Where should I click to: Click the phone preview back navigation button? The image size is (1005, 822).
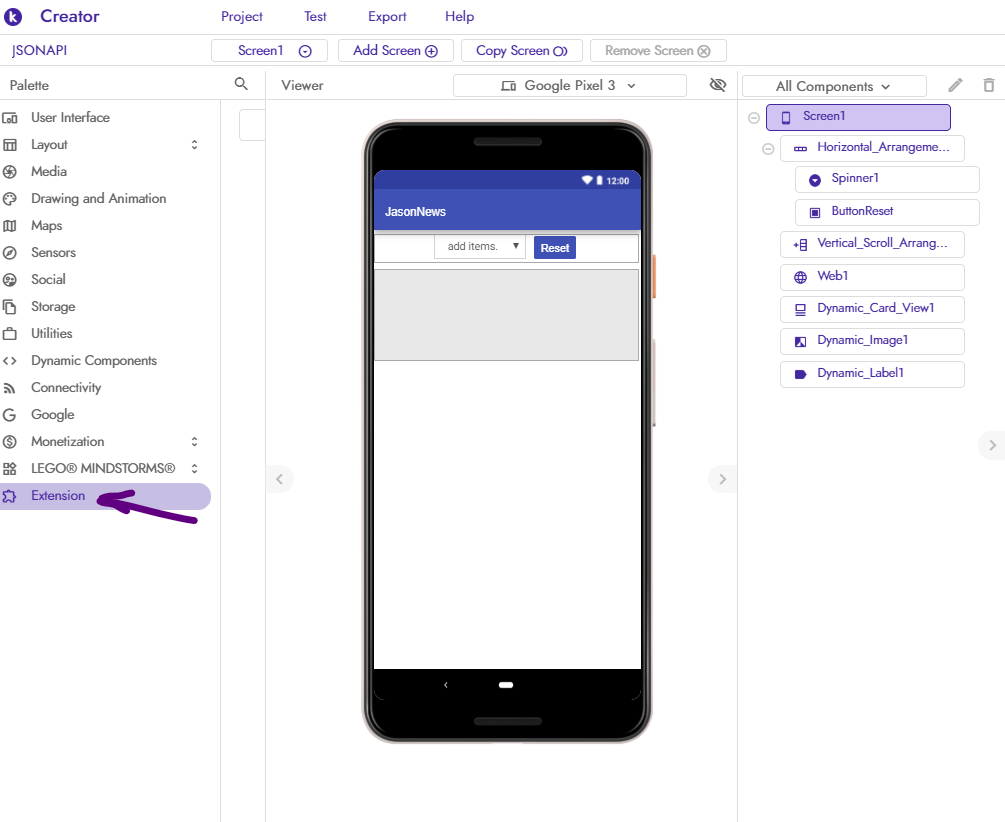click(x=445, y=685)
